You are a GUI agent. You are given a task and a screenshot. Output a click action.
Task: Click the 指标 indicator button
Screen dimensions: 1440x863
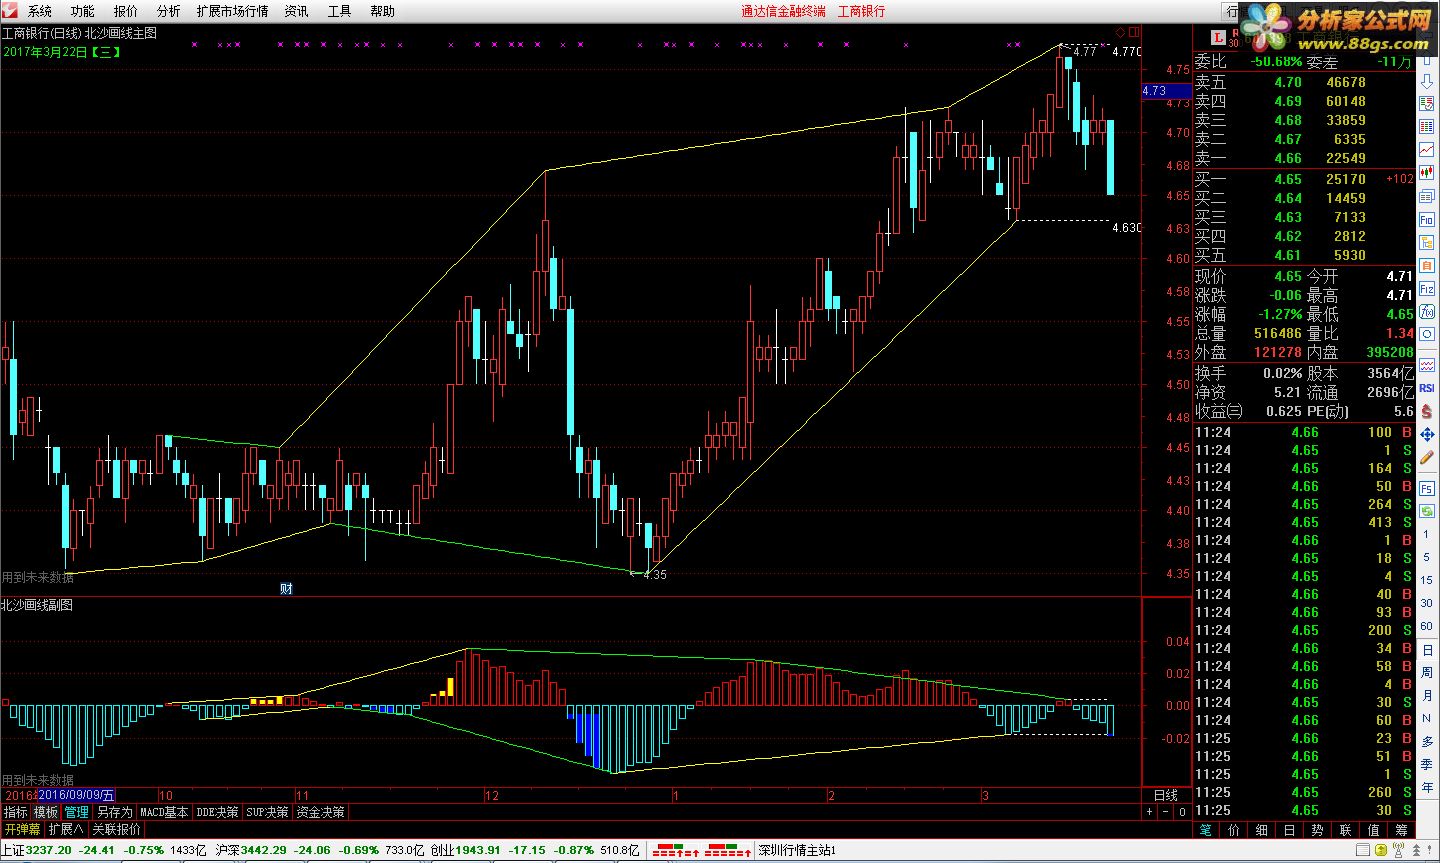pyautogui.click(x=16, y=812)
